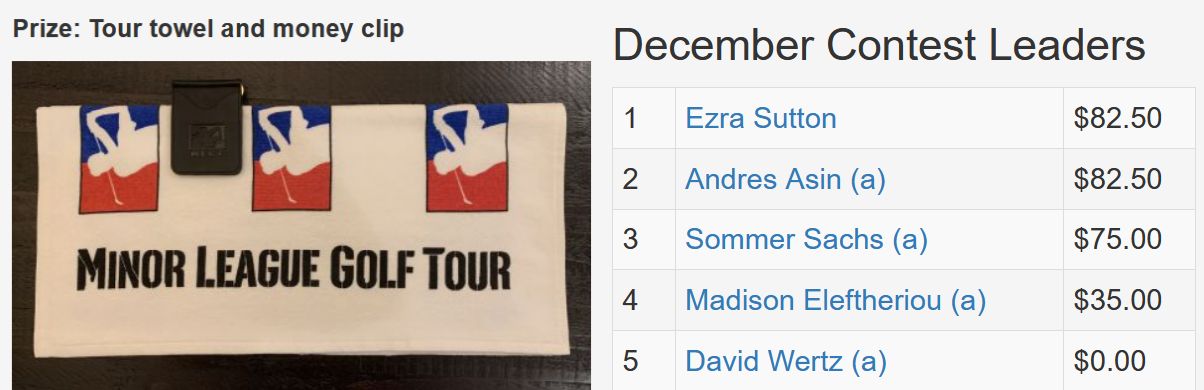Click Ezra Sutton's $82.50 amount
The width and height of the screenshot is (1204, 390).
pos(1129,118)
